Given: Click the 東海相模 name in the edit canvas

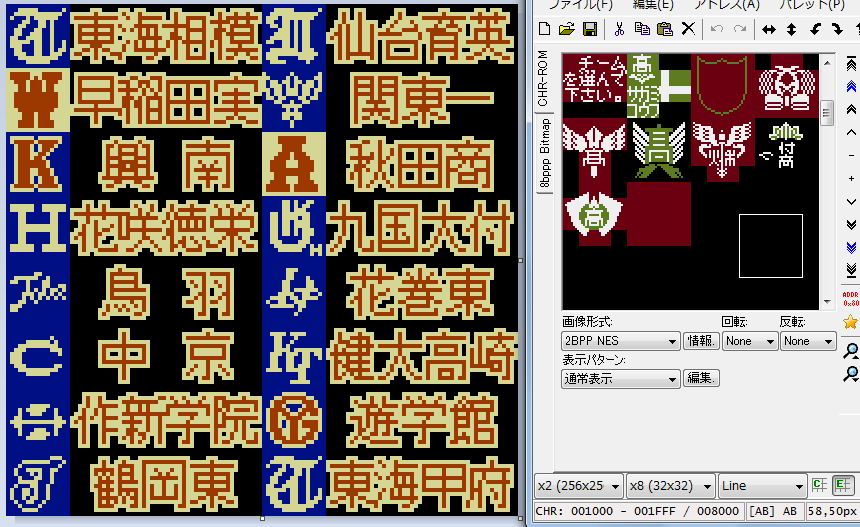Looking at the screenshot, I should (166, 36).
